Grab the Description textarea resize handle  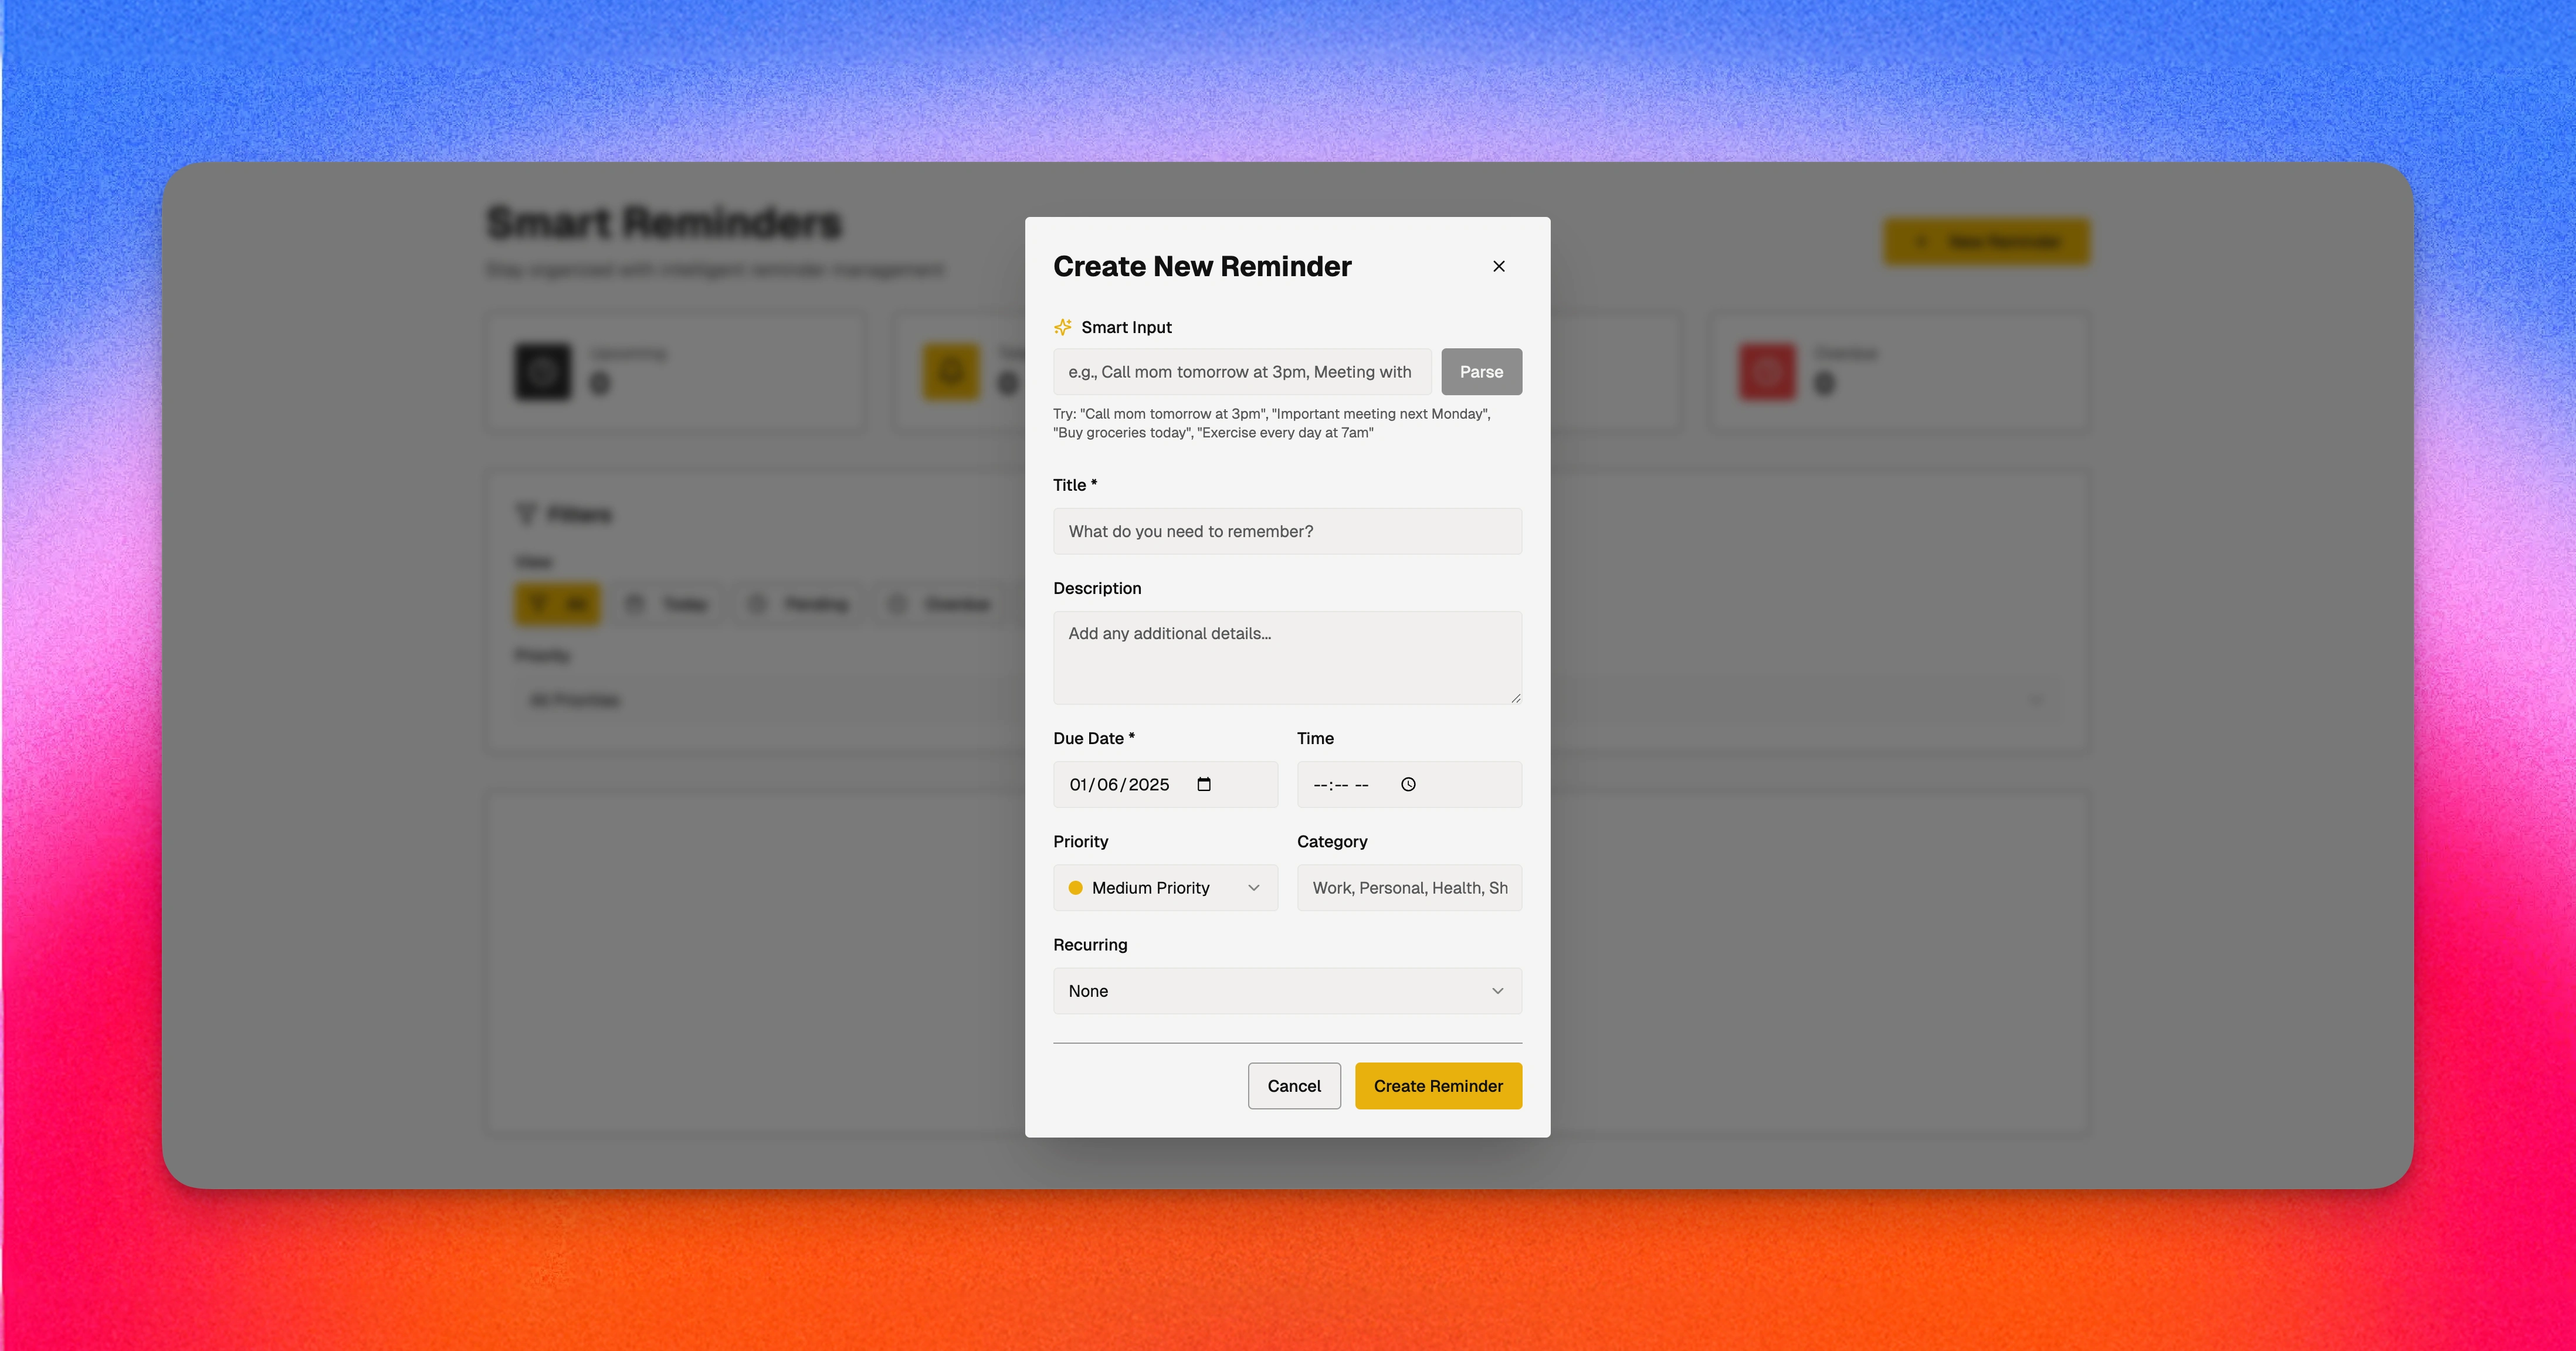[1515, 698]
